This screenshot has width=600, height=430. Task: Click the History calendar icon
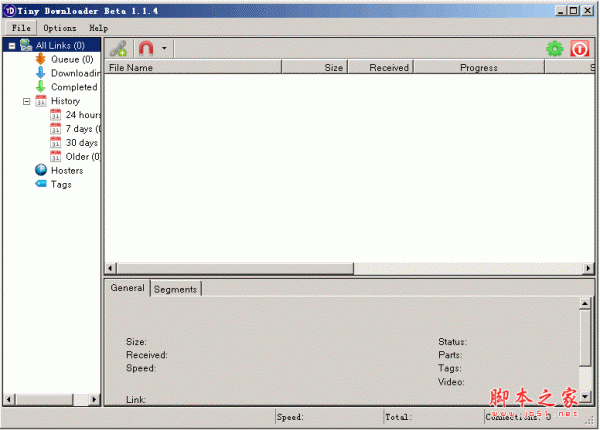click(41, 101)
